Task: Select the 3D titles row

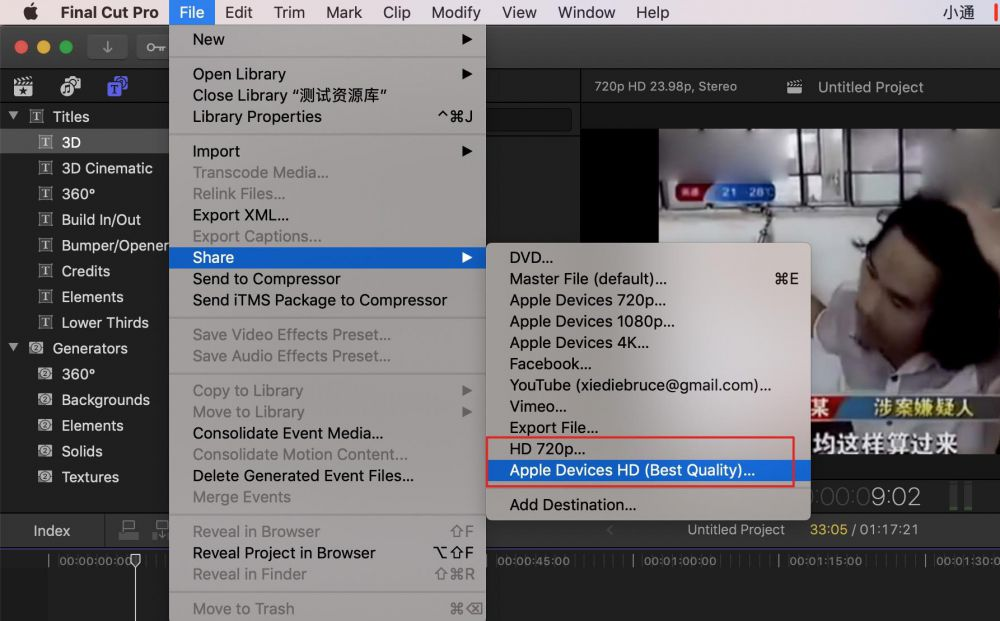Action: [84, 142]
